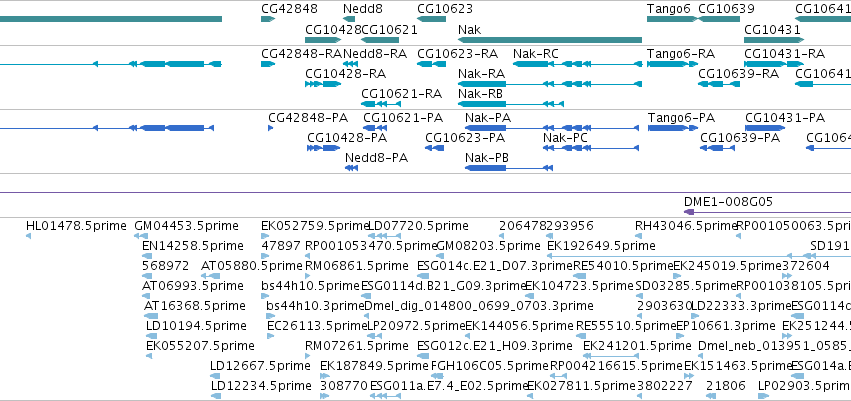Select the CG10428-RA transcript label
Screen dimensions: 851x401
346,74
